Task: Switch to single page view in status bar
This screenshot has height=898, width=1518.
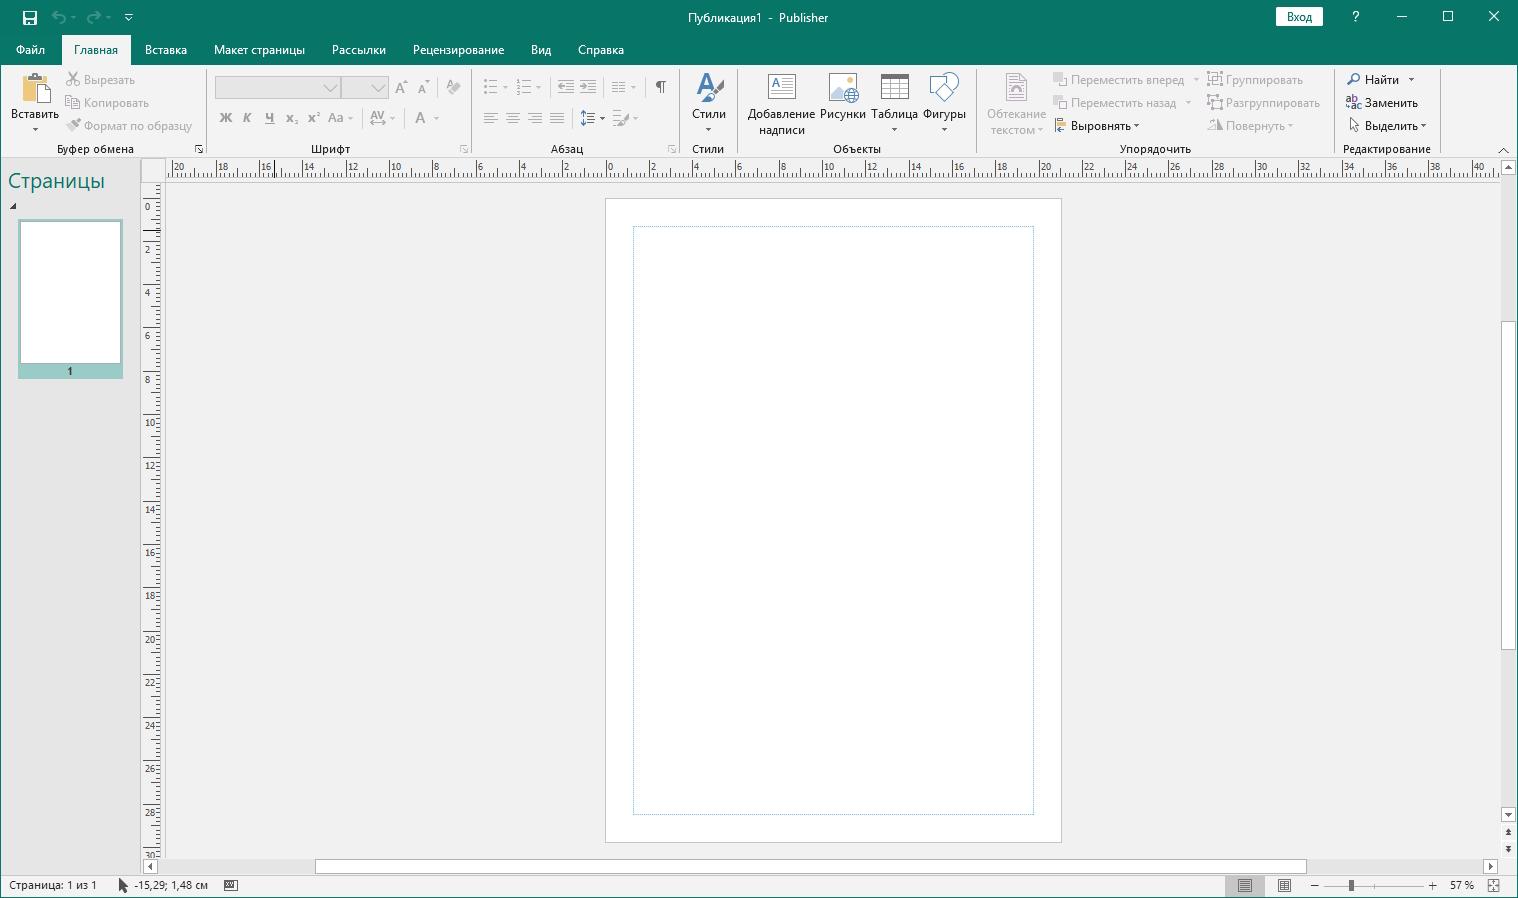Action: tap(1245, 885)
